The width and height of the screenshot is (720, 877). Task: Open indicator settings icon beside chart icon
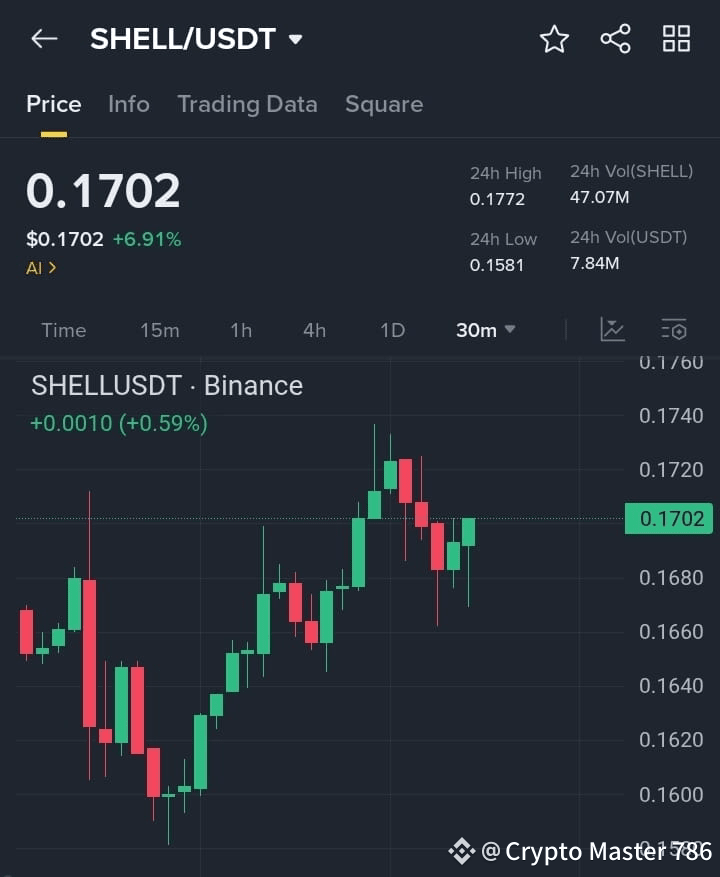[673, 329]
